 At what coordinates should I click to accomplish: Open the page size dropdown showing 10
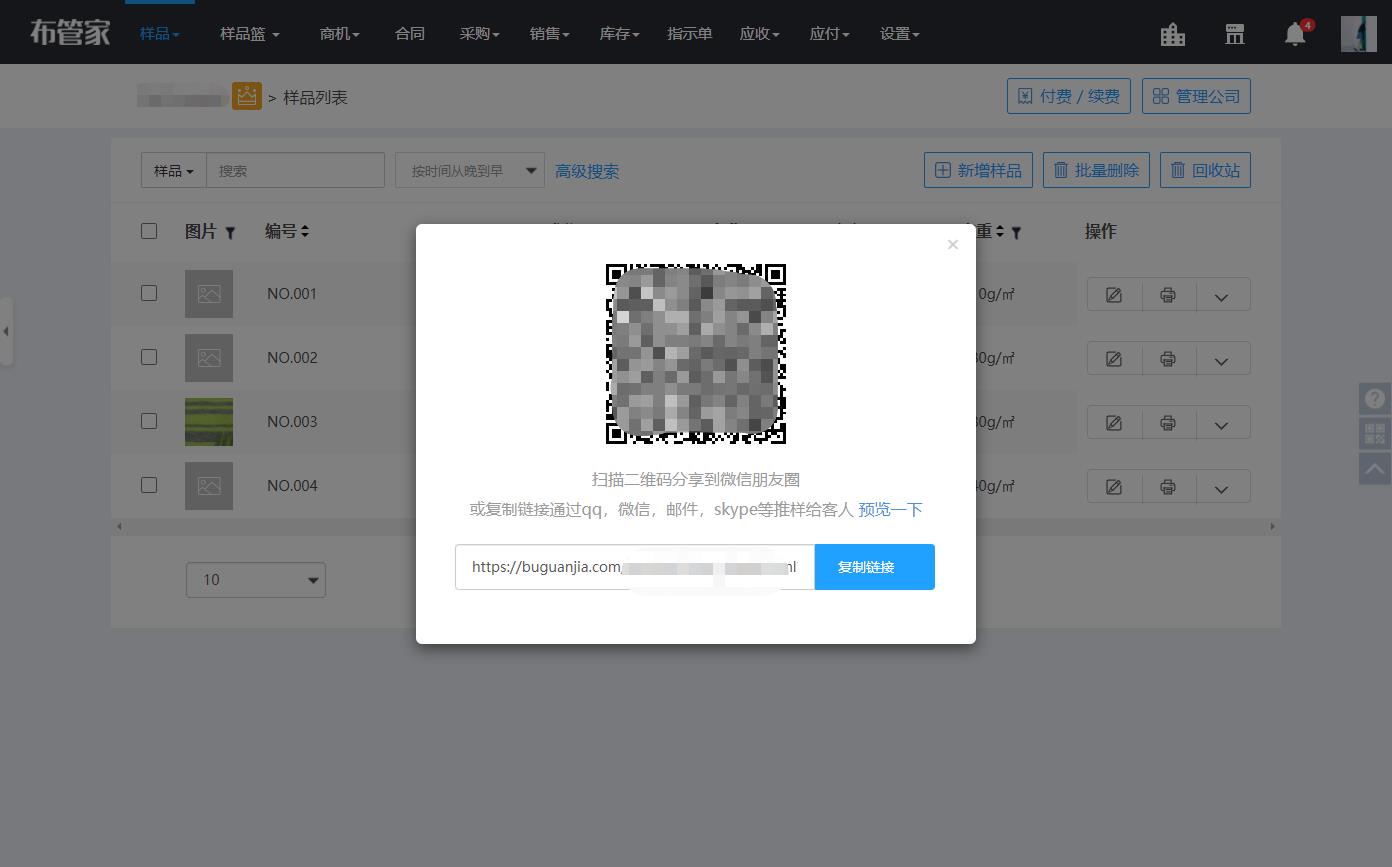[256, 580]
